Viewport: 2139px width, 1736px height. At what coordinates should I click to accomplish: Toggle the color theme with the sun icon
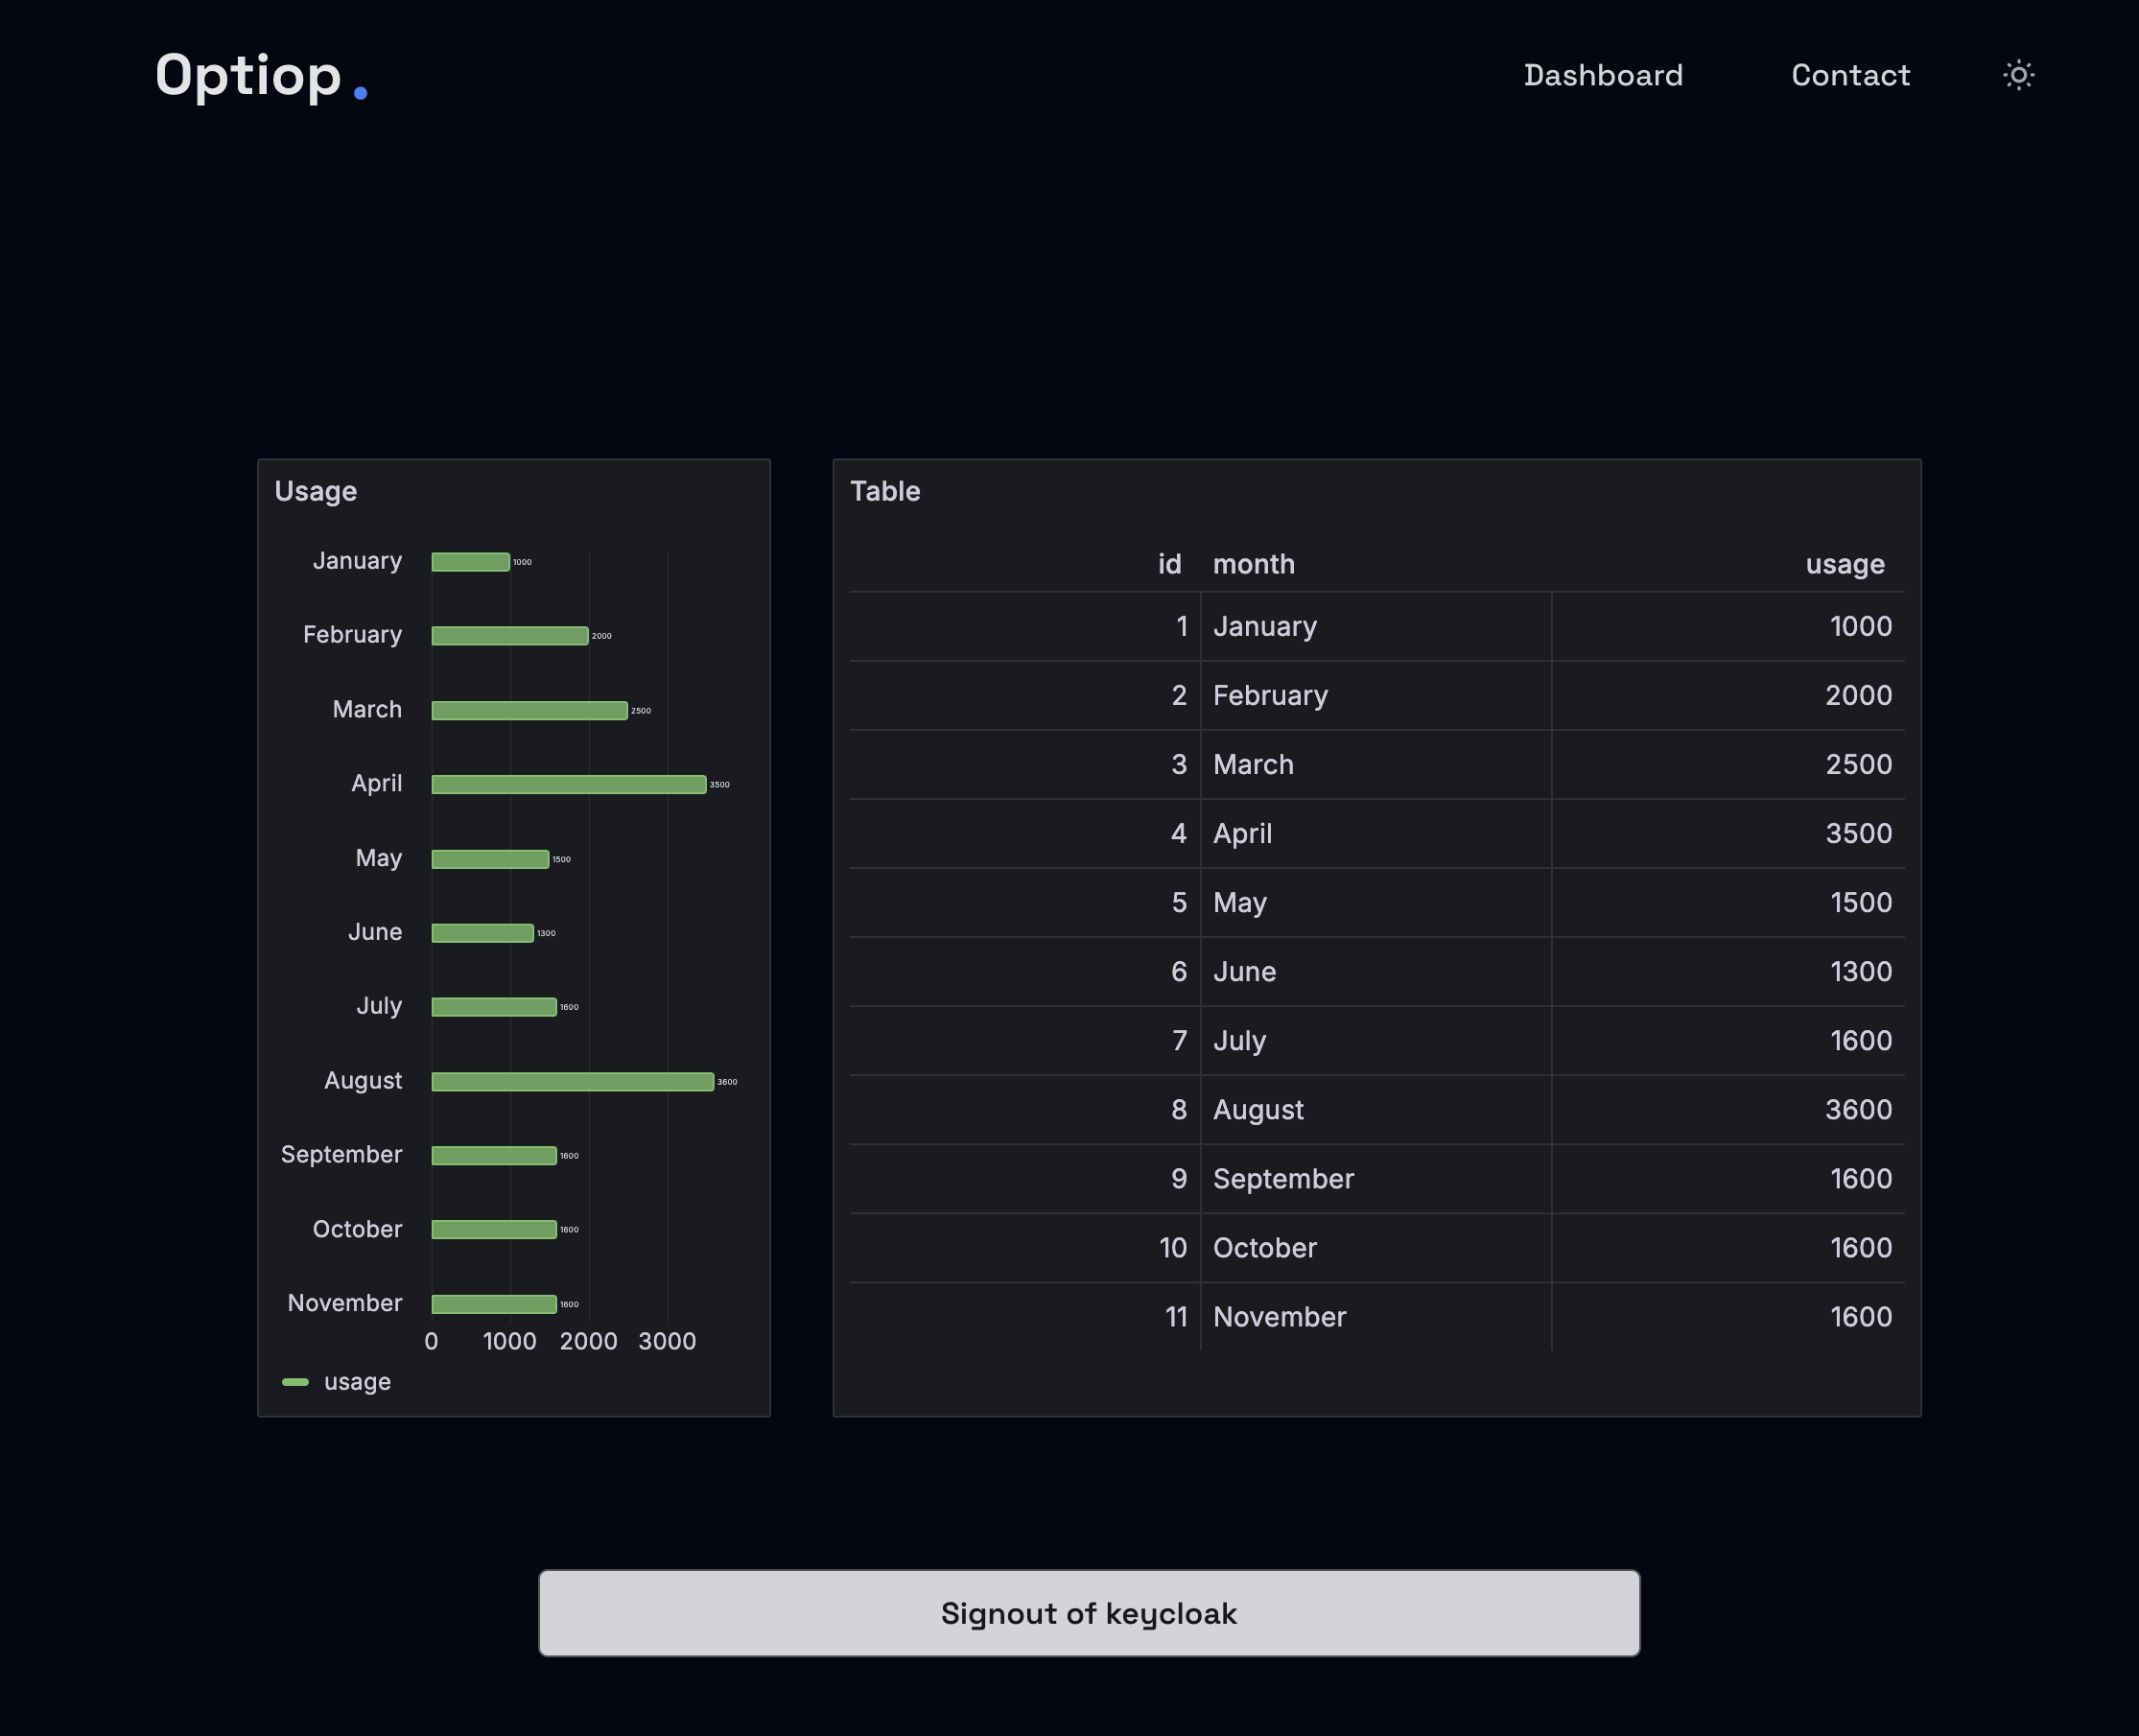[2018, 74]
